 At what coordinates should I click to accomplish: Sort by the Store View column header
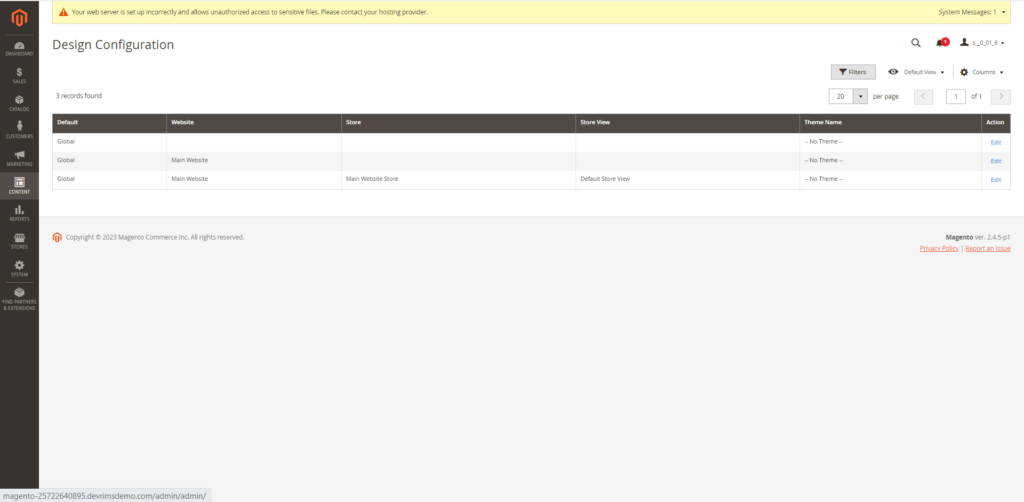click(x=688, y=123)
